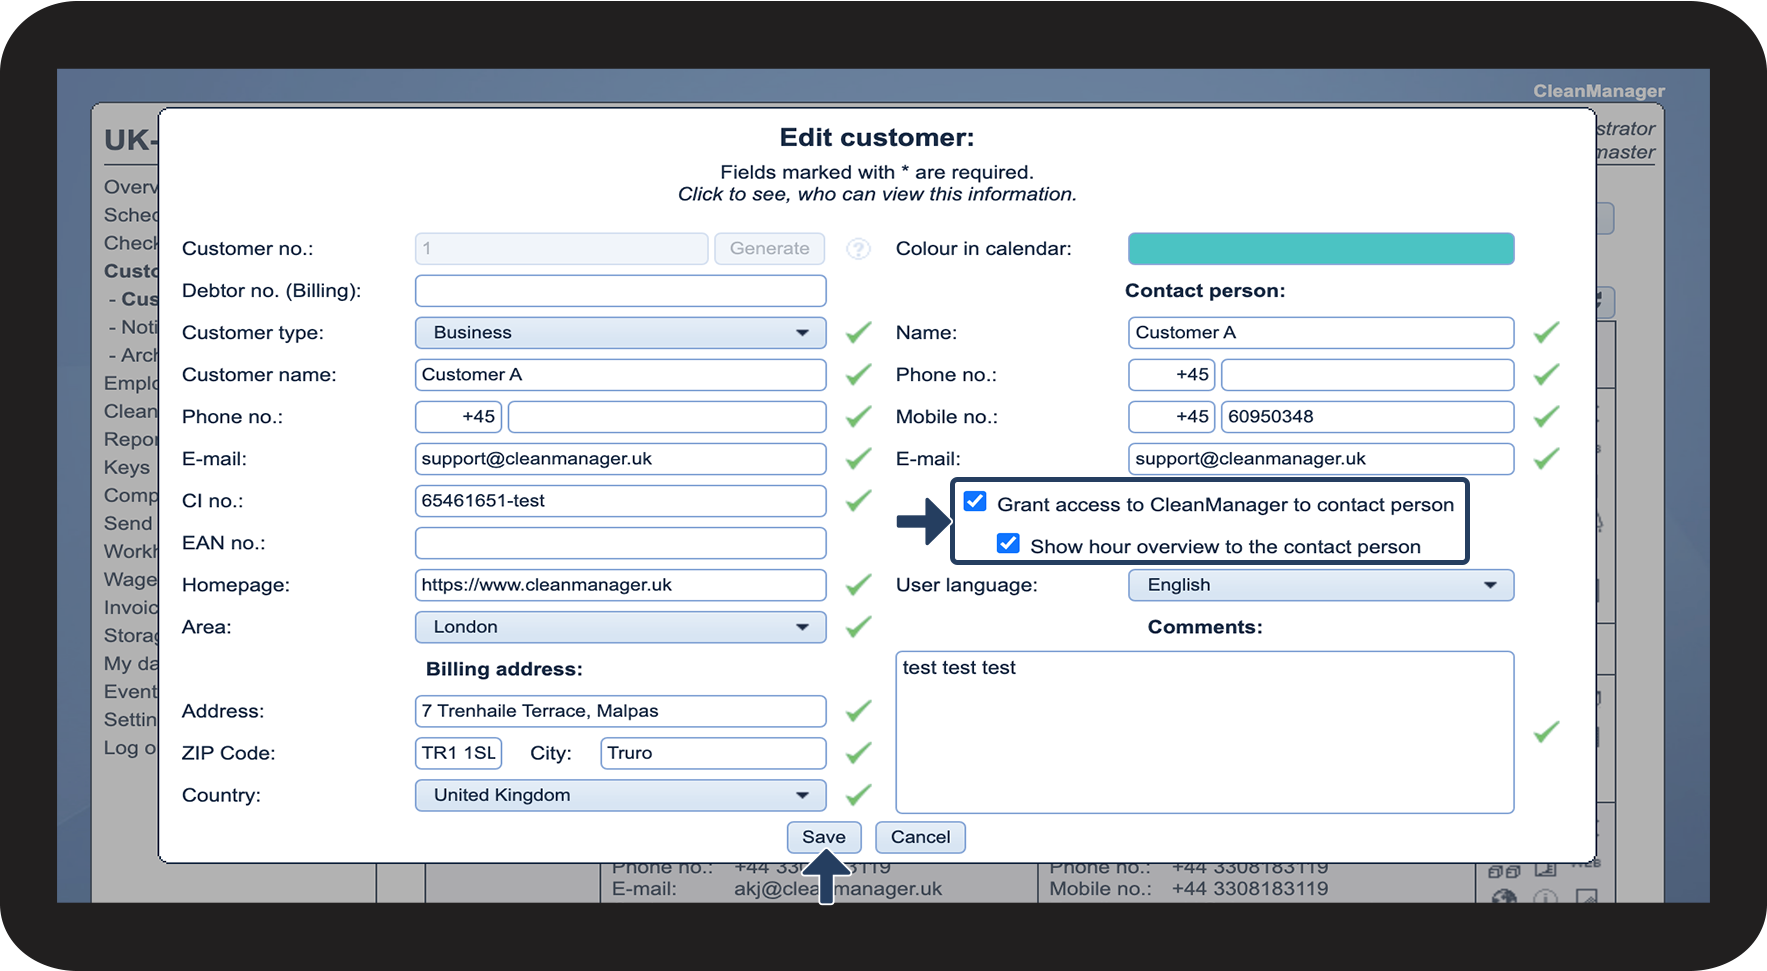Click the green checkmark beside billing Address
Viewport: 1767px width, 971px height.
click(858, 711)
